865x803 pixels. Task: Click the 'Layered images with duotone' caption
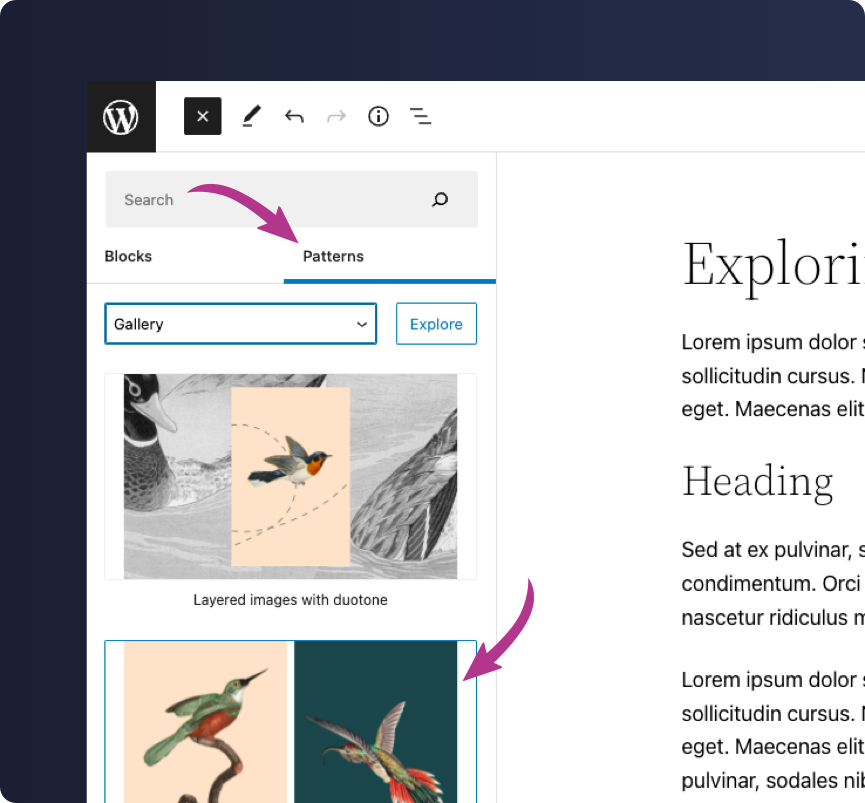tap(291, 600)
